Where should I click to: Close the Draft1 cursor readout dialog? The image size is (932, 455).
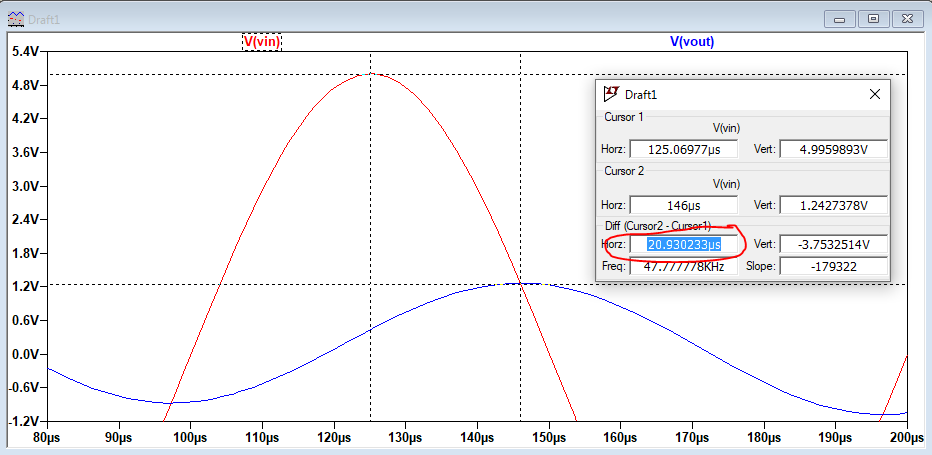(874, 94)
